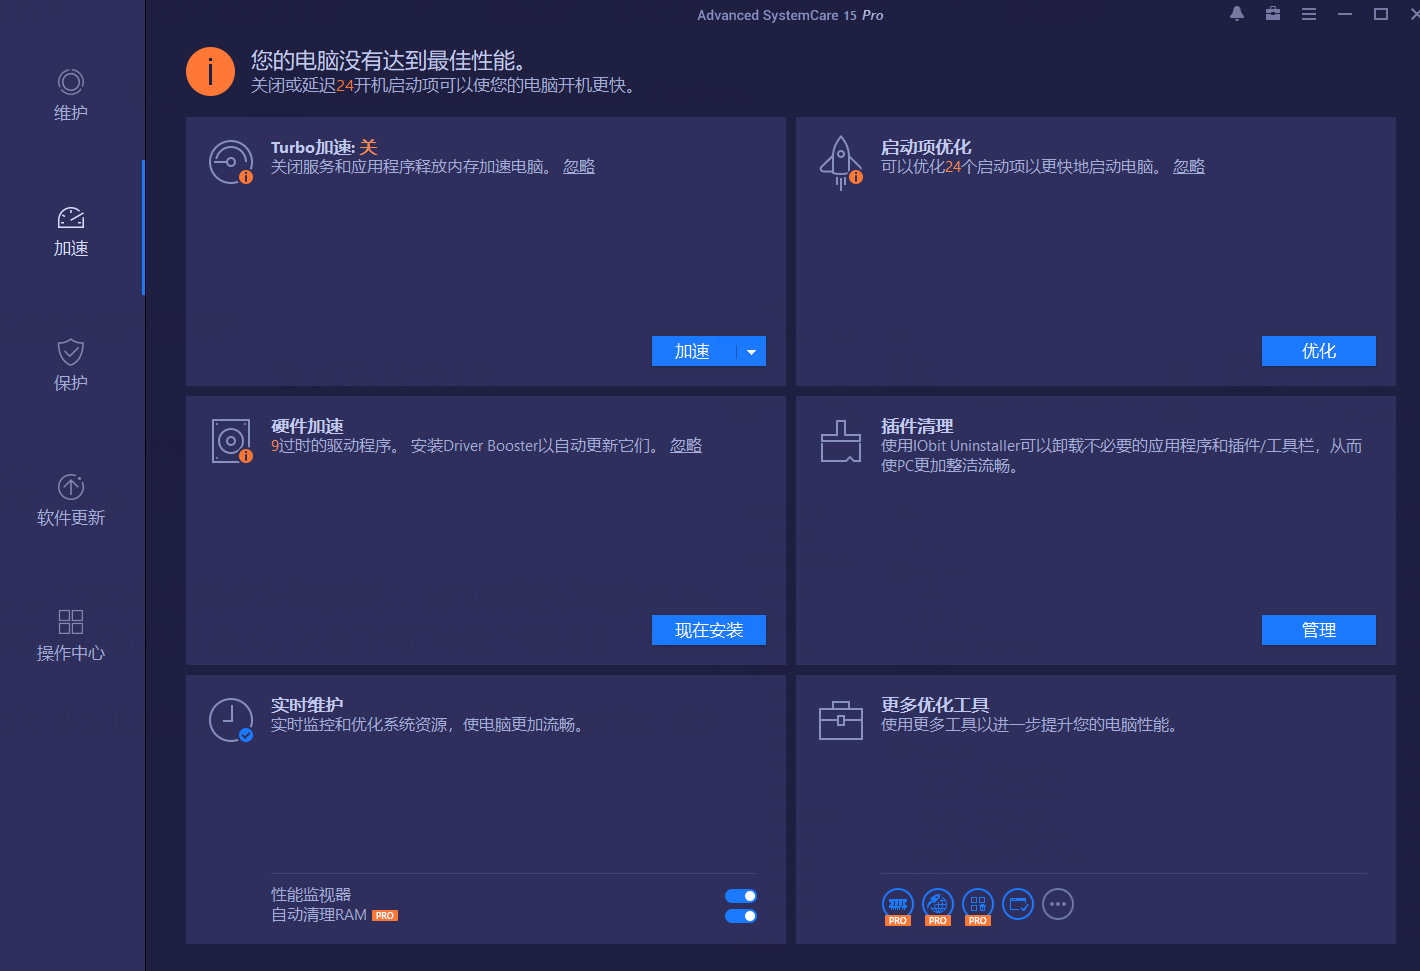Toggle the Performance Monitor (性能监视器) switch
1420x971 pixels.
pyautogui.click(x=741, y=896)
